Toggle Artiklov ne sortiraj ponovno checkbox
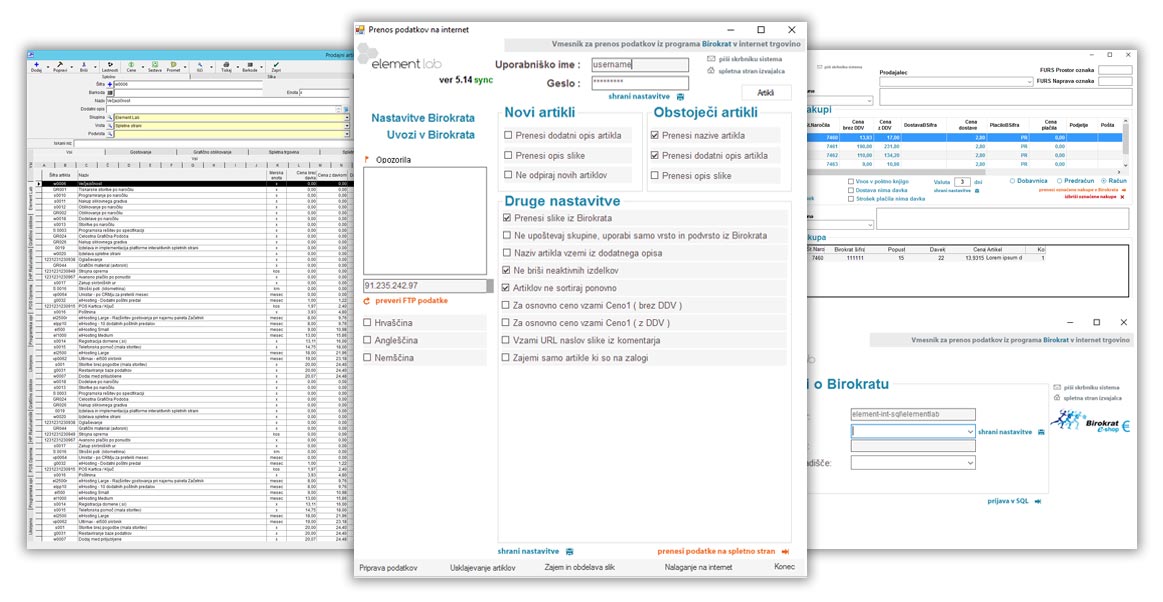This screenshot has height=602, width=1163. tap(507, 288)
